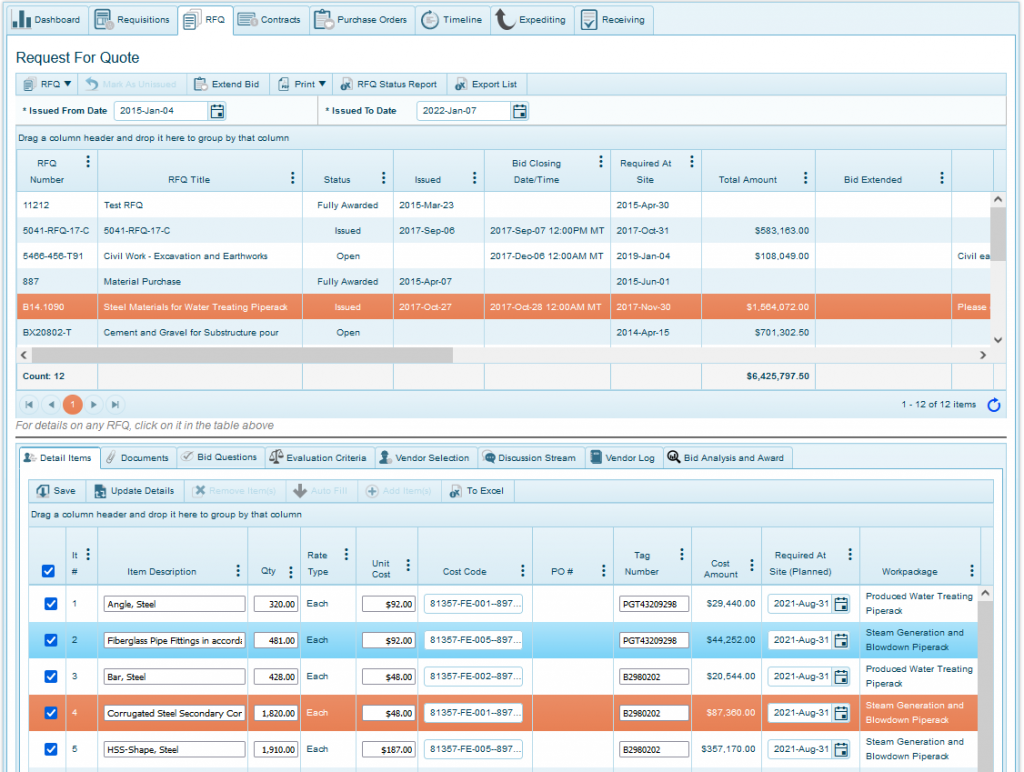Click the Update Details button

click(134, 491)
